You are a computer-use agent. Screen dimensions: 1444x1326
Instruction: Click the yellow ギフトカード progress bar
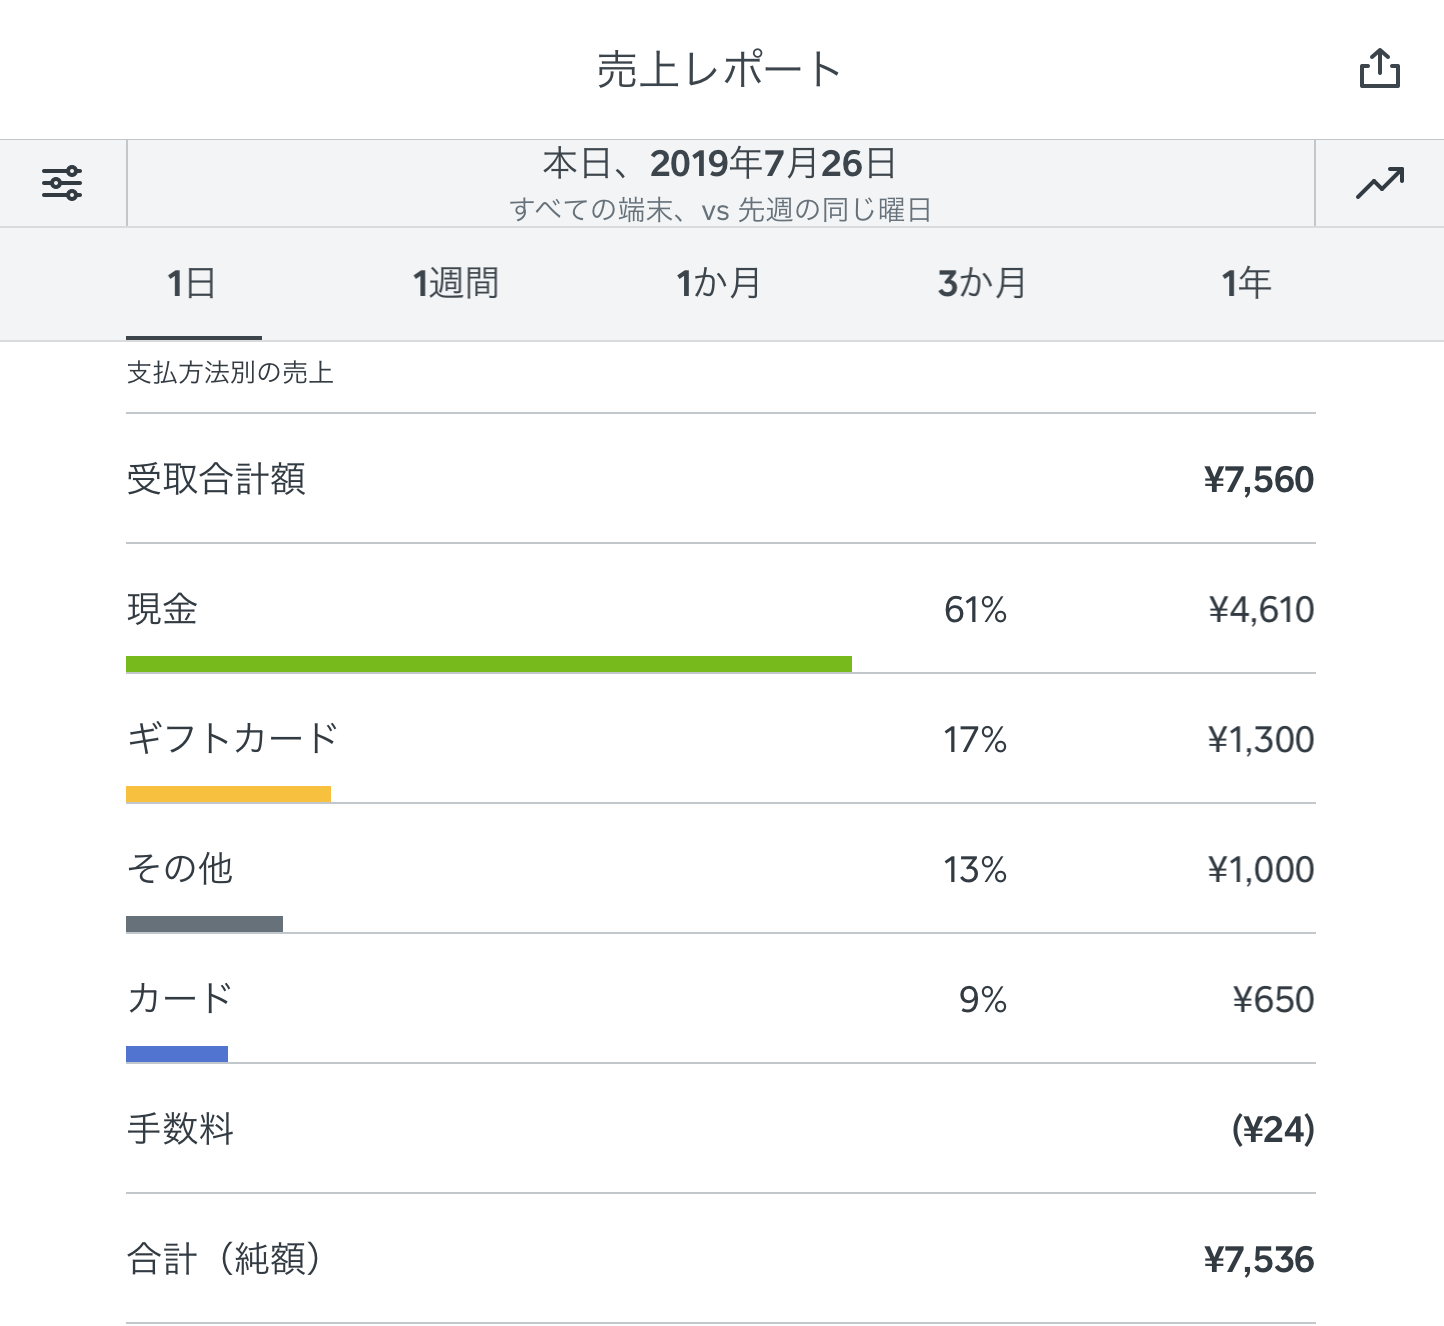coord(228,793)
